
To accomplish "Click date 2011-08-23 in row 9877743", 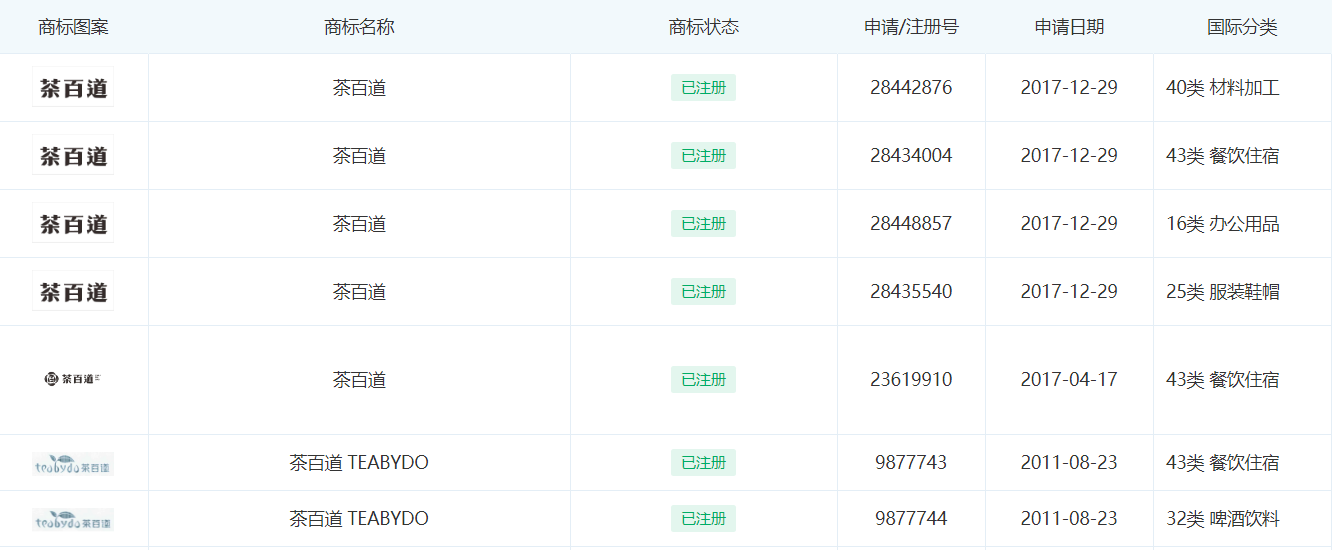I will coord(1069,463).
